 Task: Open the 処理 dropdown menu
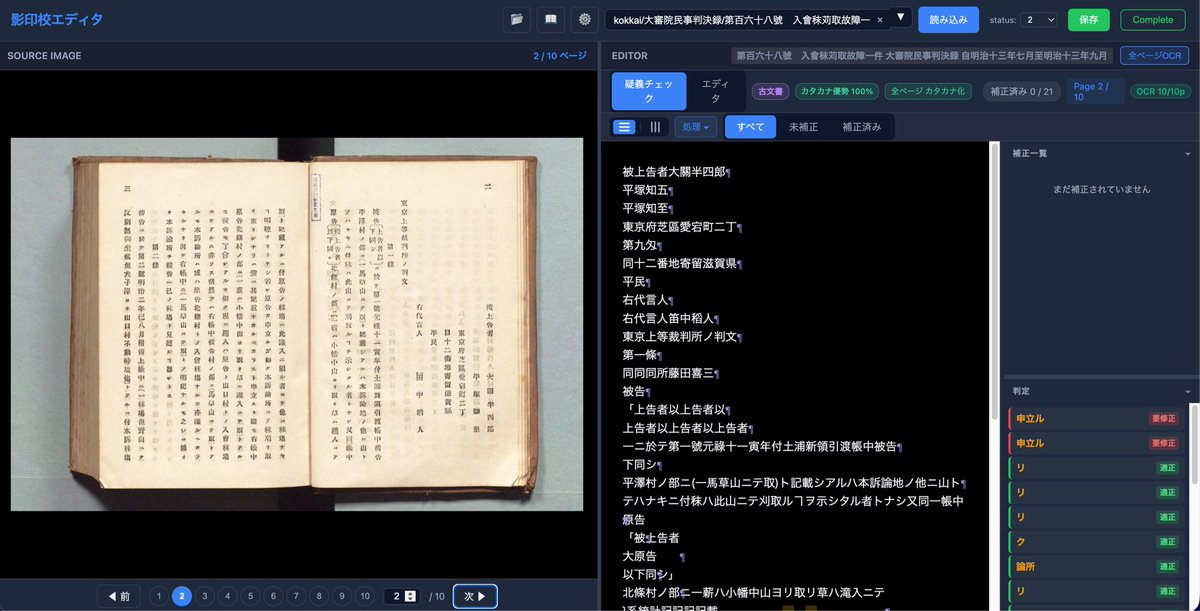pyautogui.click(x=695, y=127)
